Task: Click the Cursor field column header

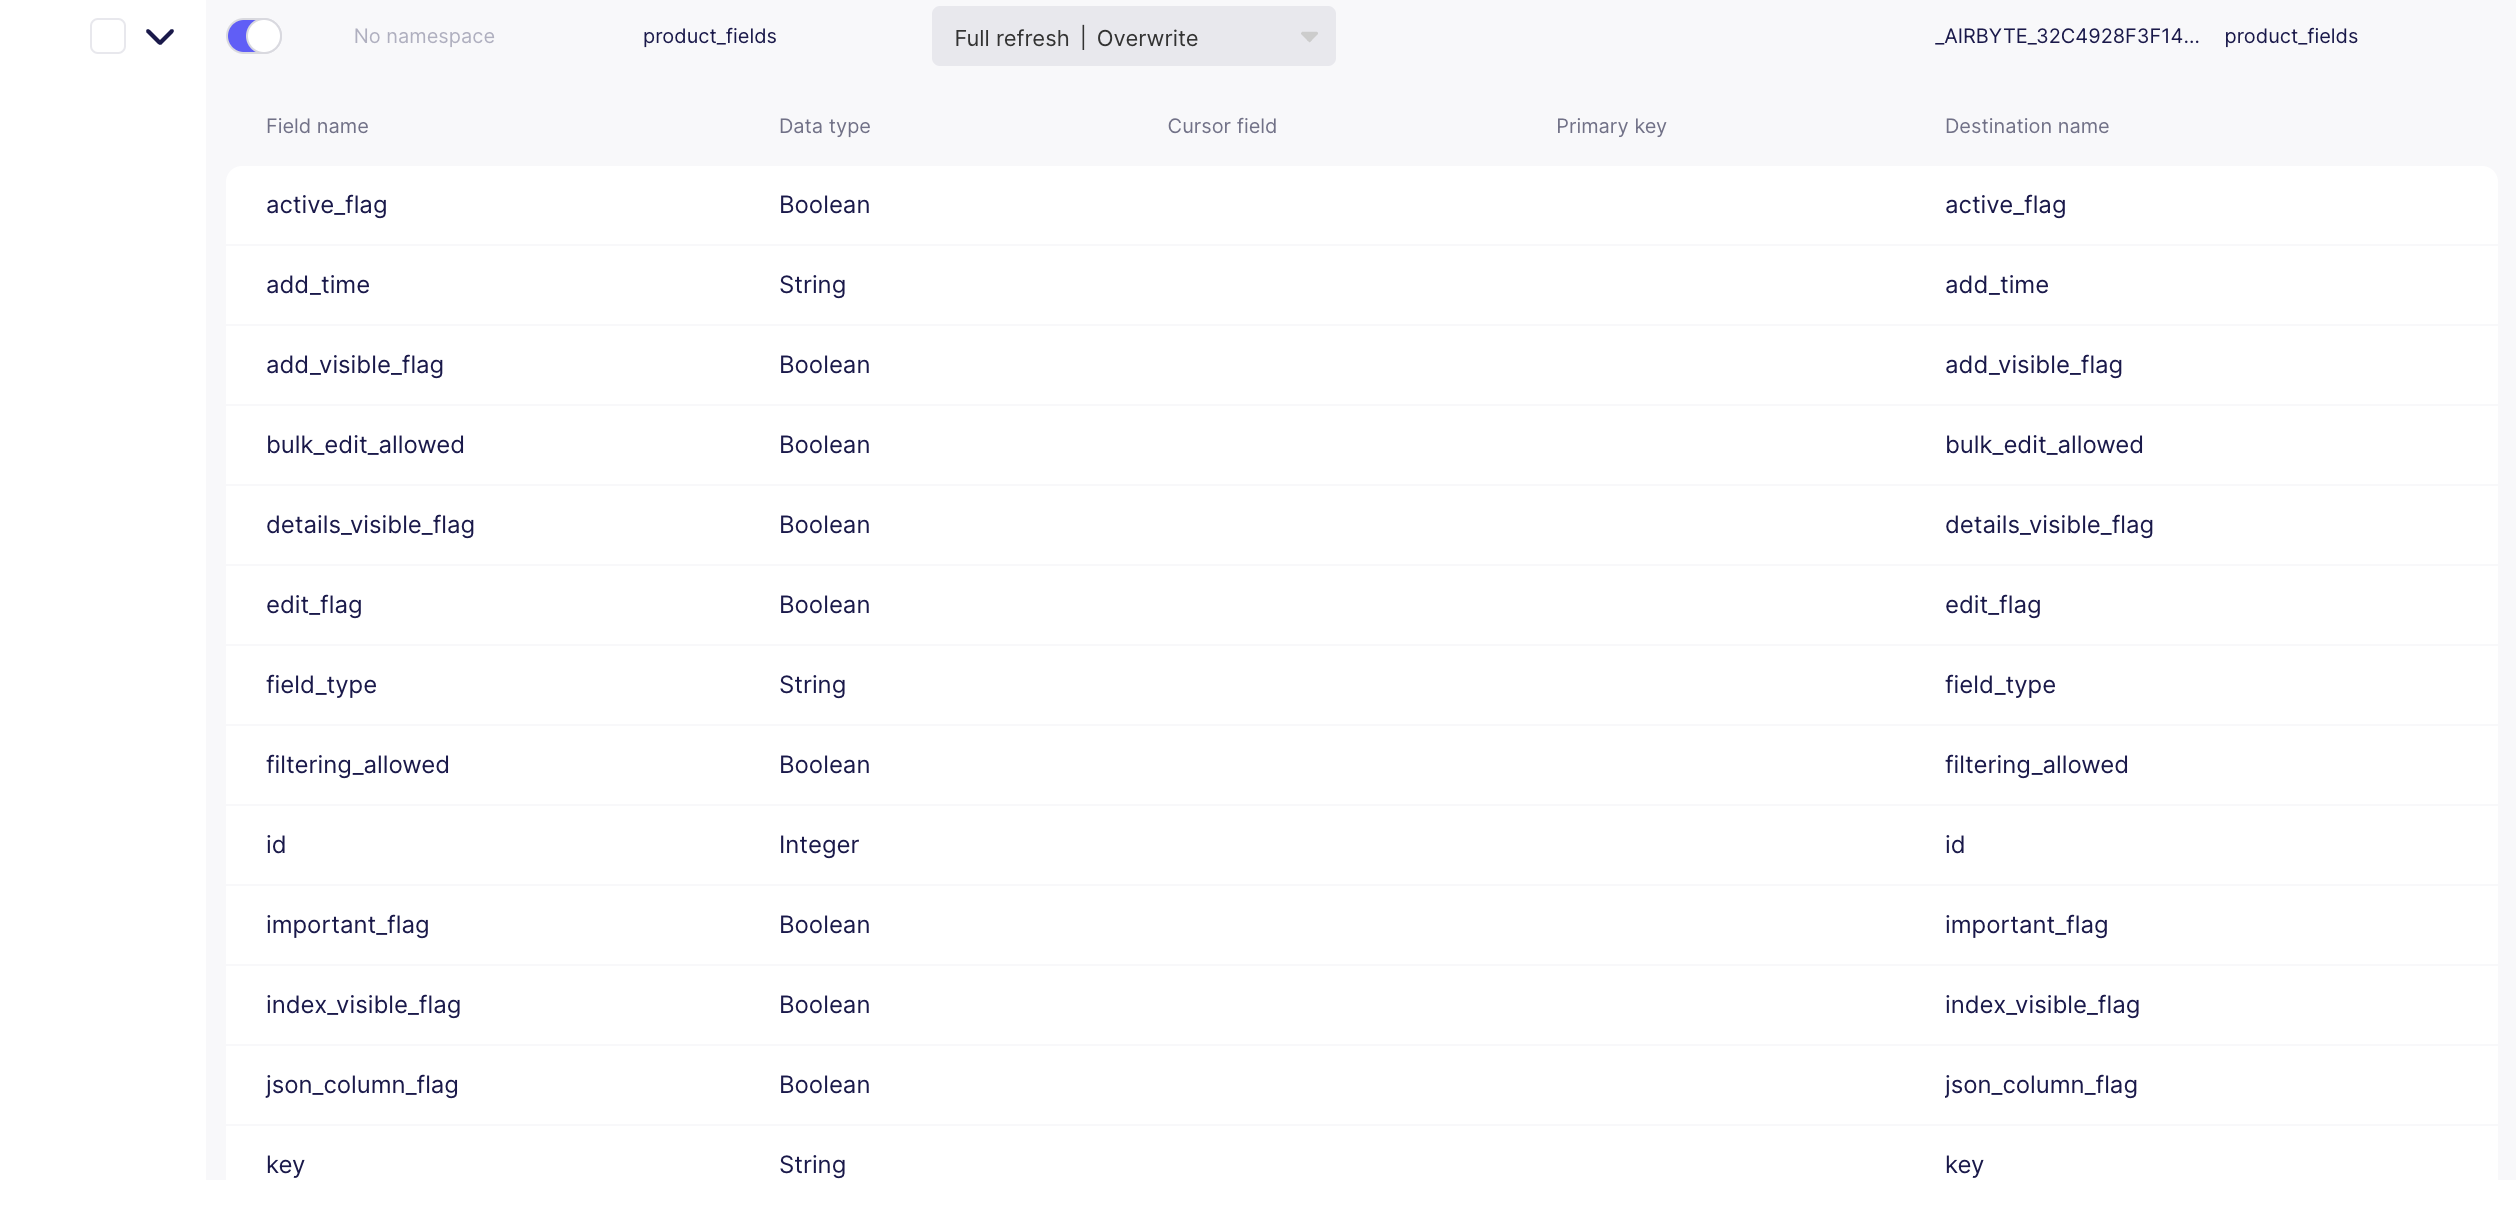Action: pyautogui.click(x=1221, y=126)
